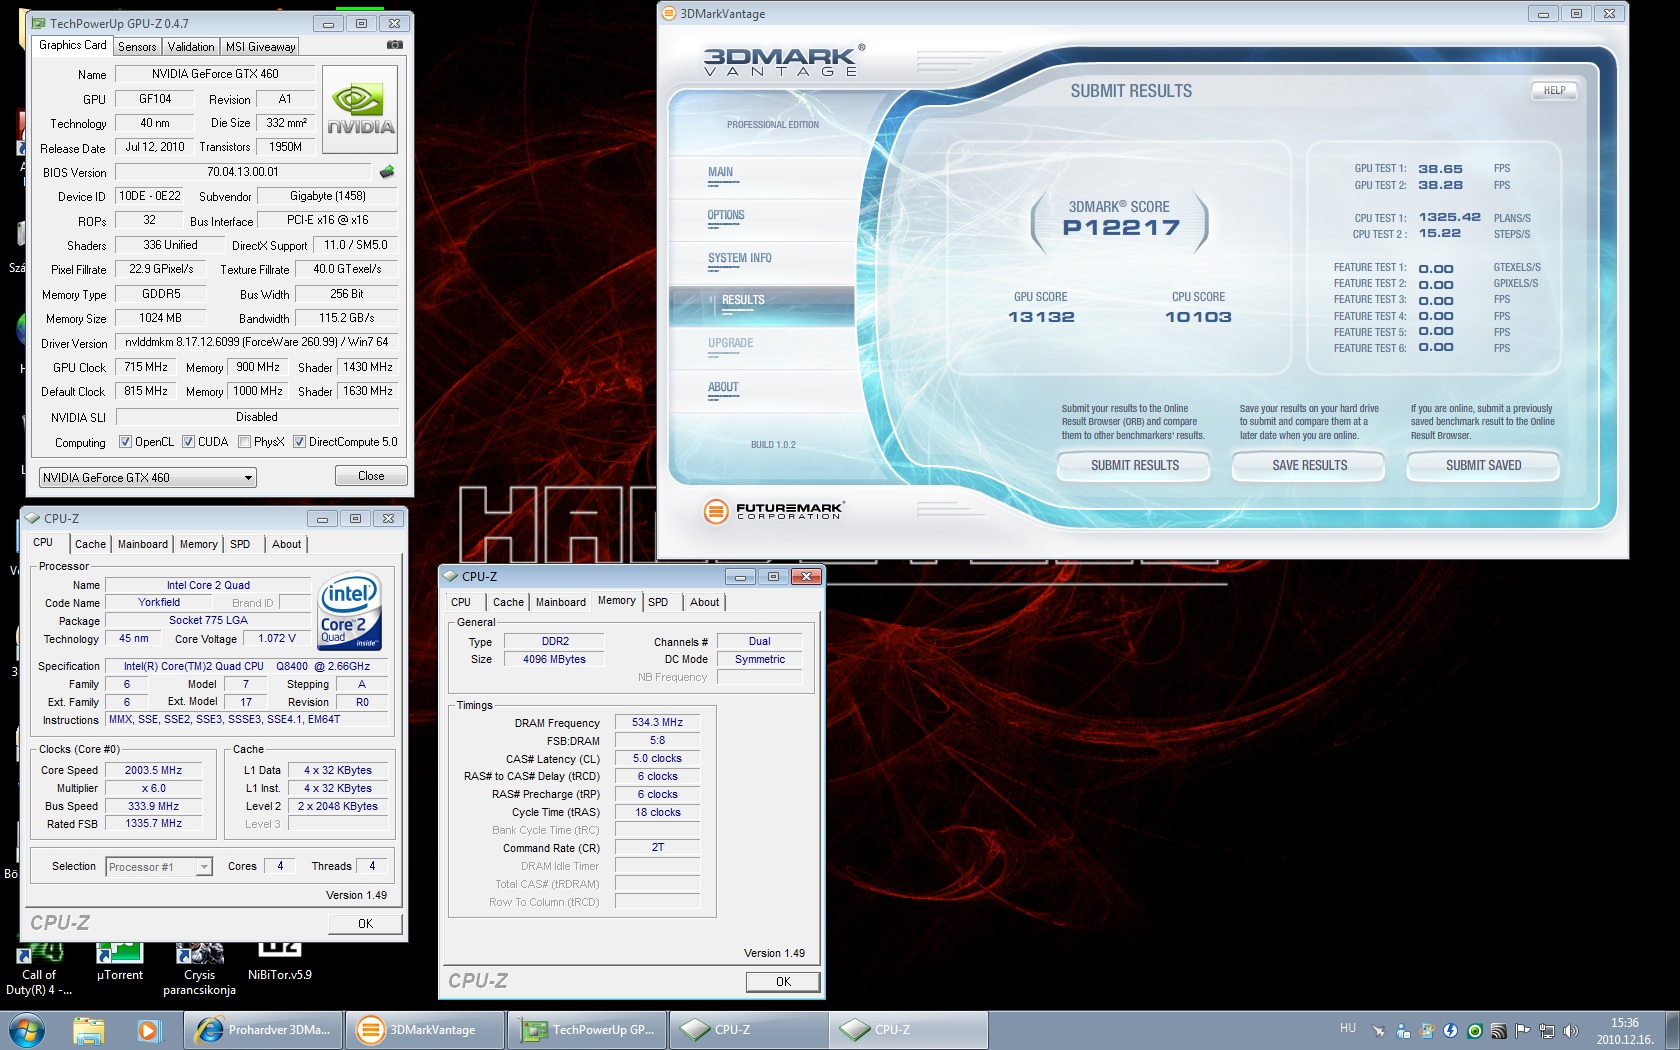Image resolution: width=1680 pixels, height=1050 pixels.
Task: Open SPD tab in CPU-Z memory timings window
Action: tap(658, 602)
